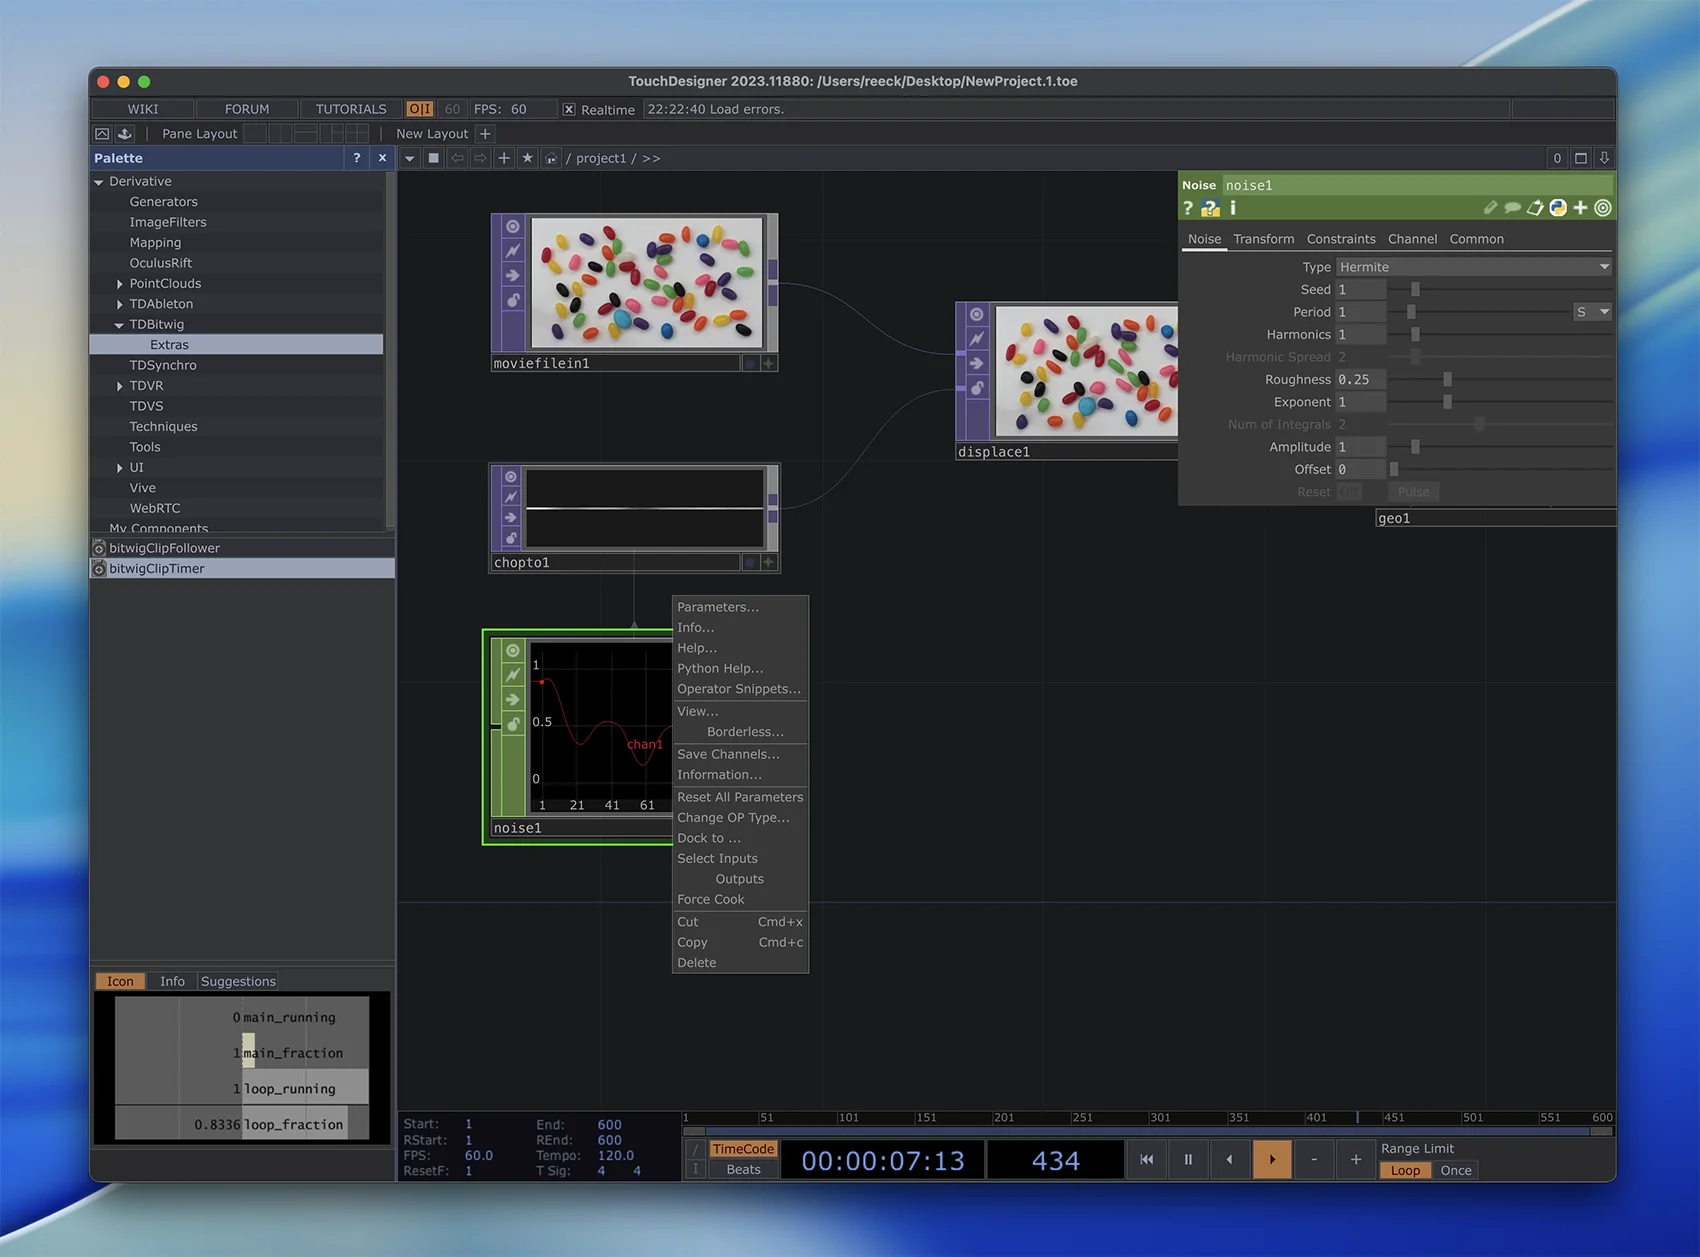This screenshot has width=1700, height=1257.
Task: Open the Python help icon in parameters
Action: 1210,208
